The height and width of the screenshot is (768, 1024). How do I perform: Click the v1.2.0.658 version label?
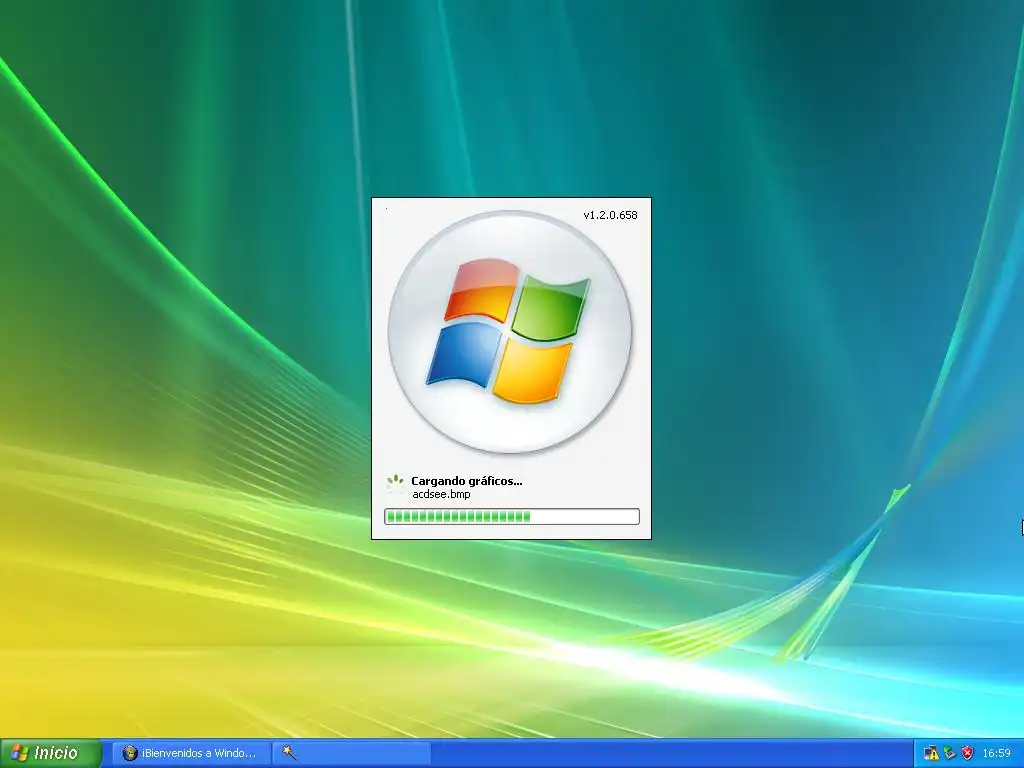(x=610, y=215)
